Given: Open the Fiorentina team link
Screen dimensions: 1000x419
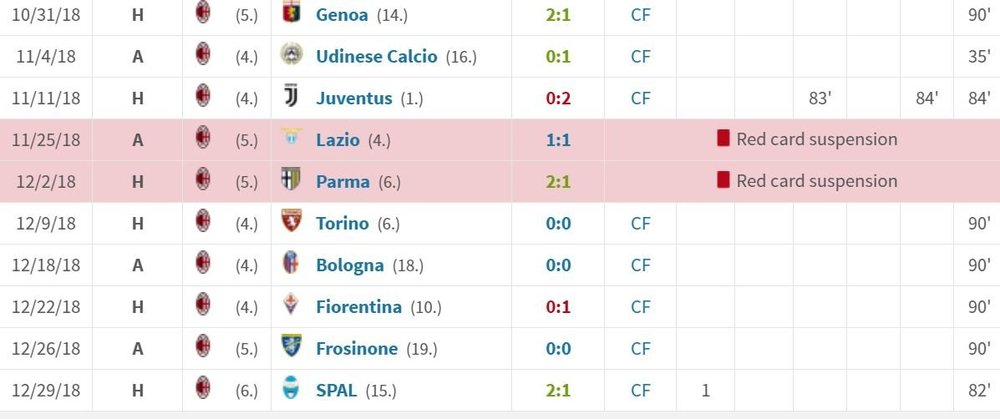Looking at the screenshot, I should click(x=358, y=307).
